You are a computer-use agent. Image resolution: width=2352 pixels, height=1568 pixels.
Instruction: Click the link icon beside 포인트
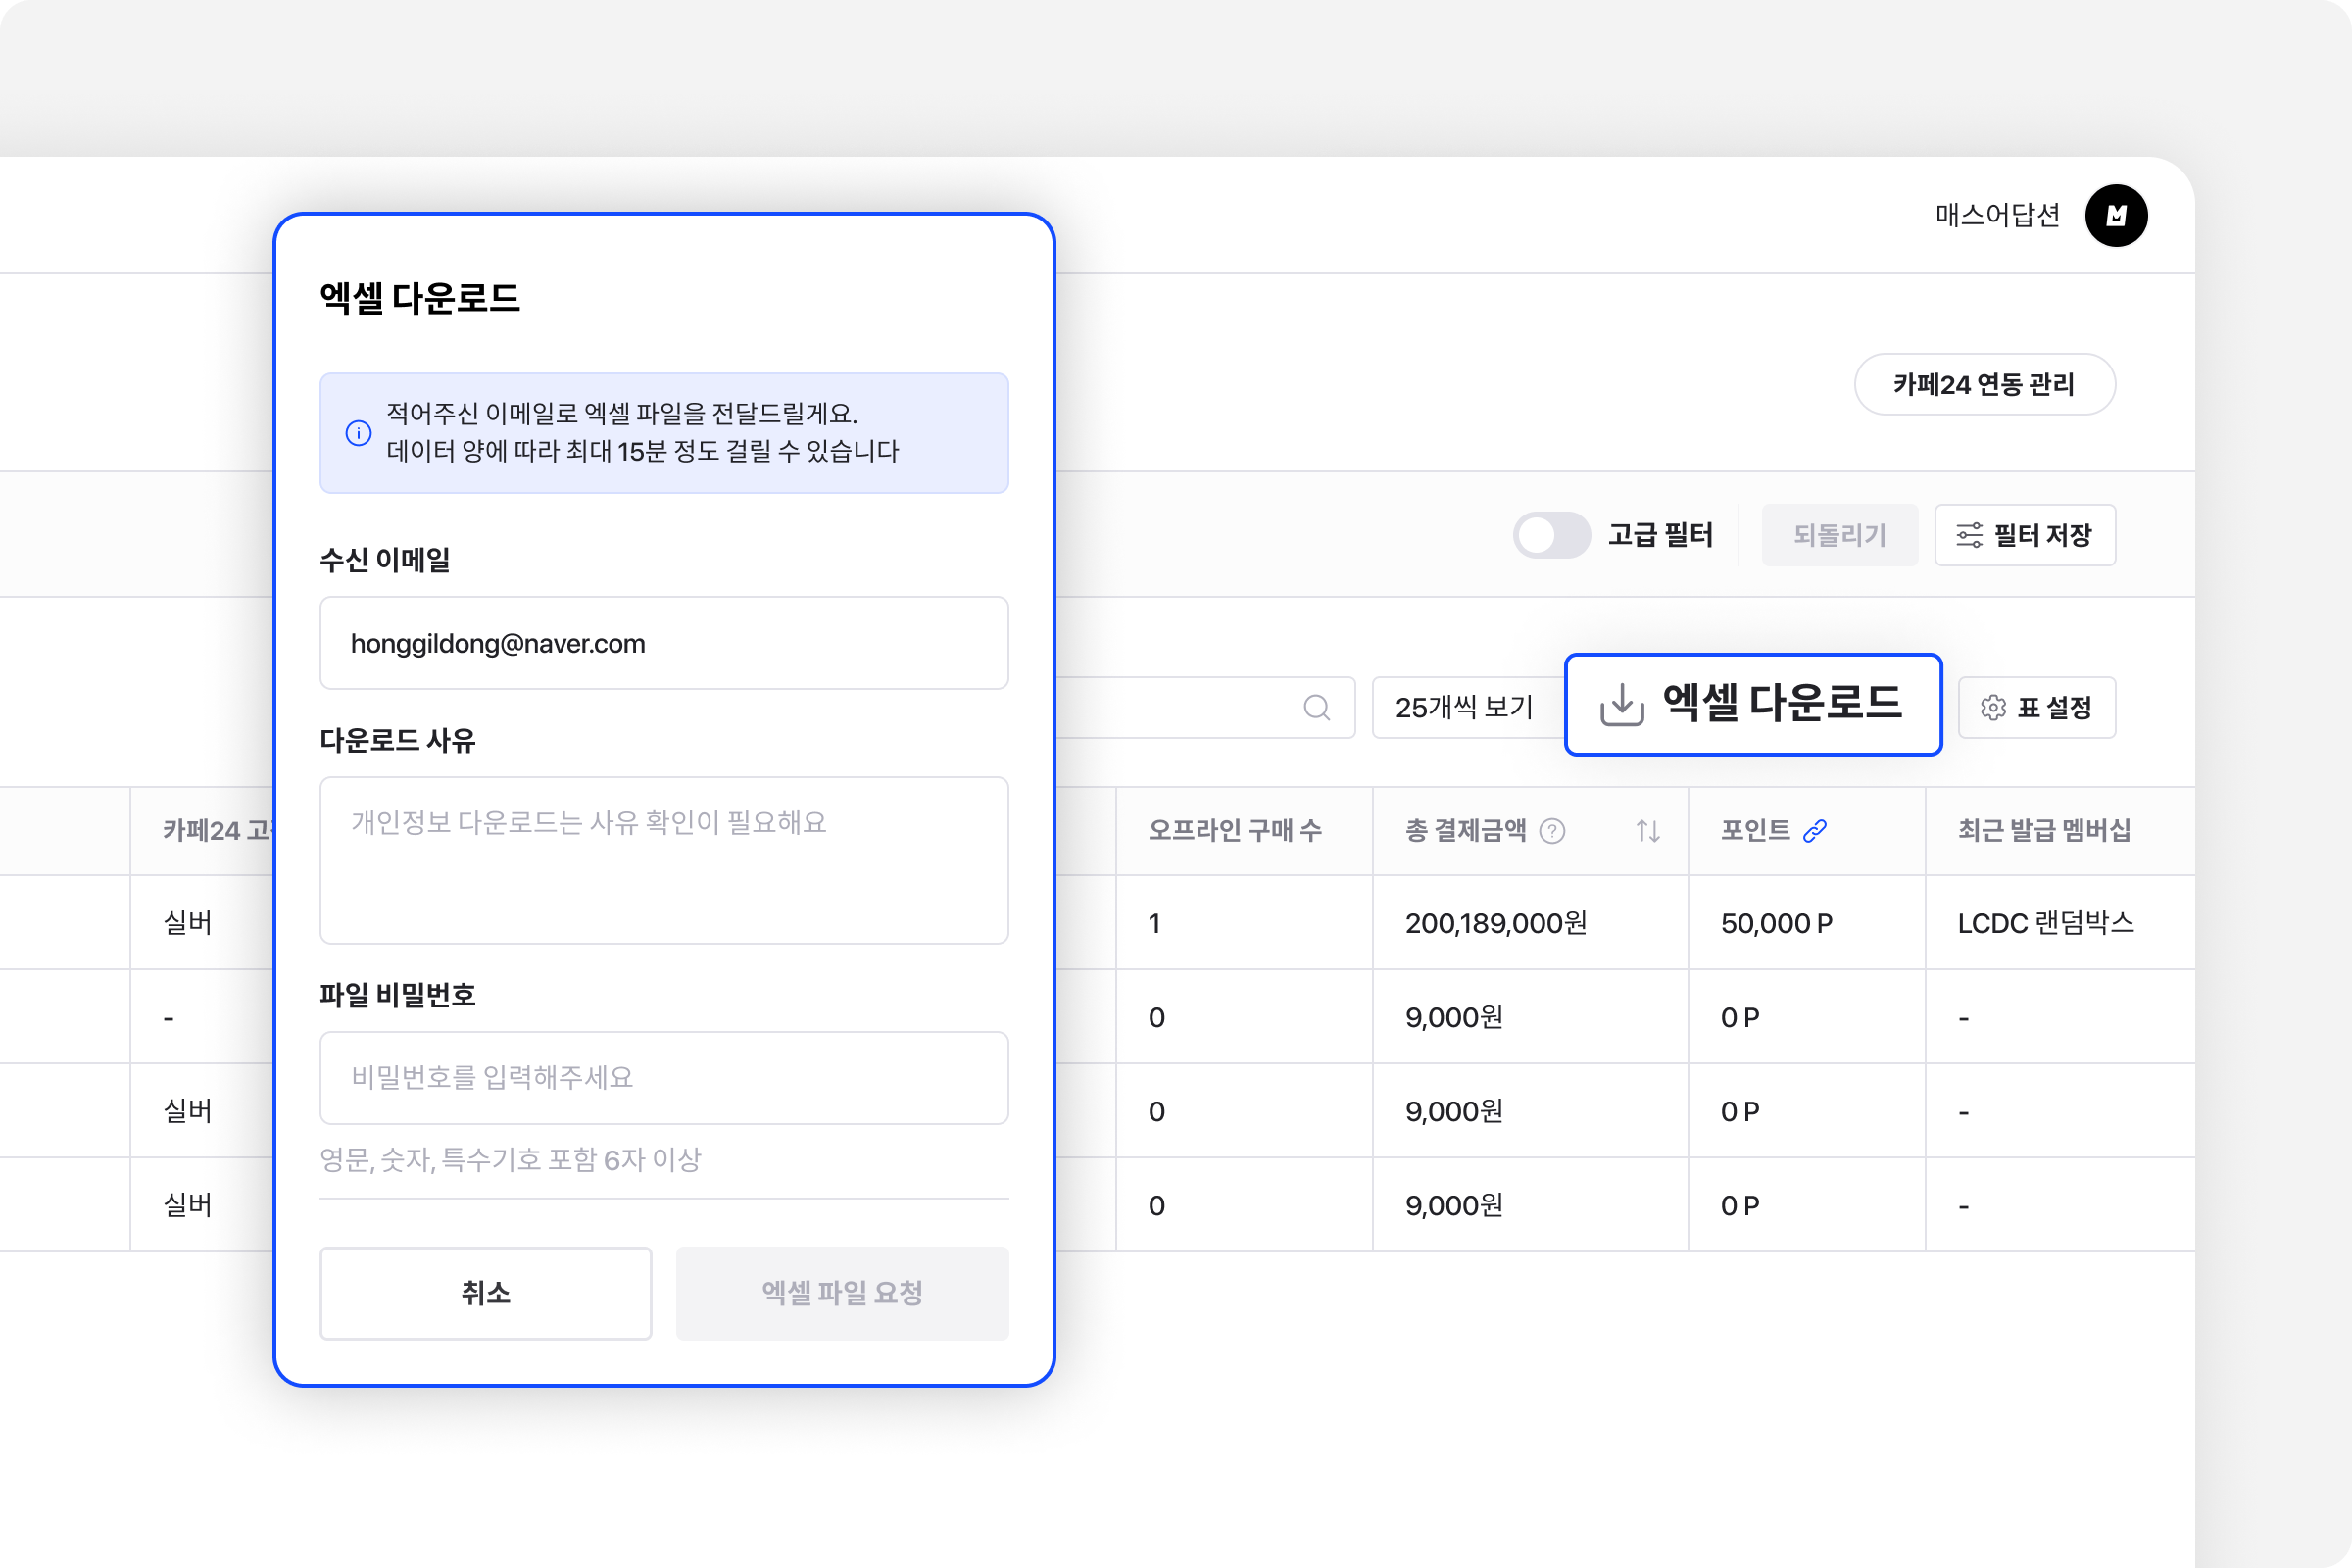pyautogui.click(x=1814, y=831)
